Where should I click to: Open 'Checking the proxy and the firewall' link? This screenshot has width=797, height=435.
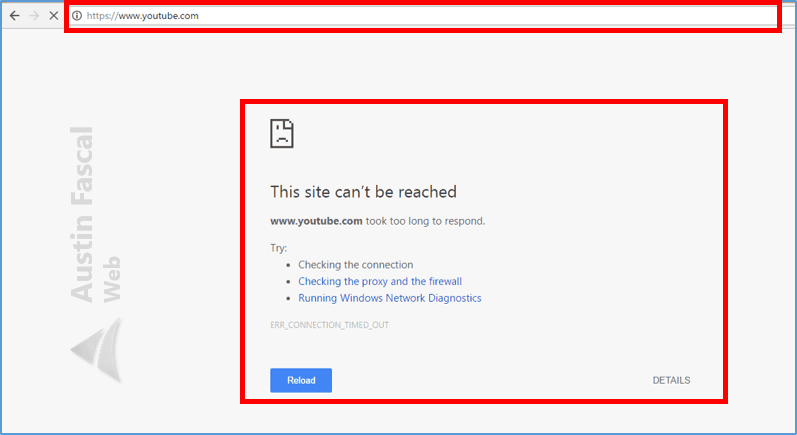(380, 282)
